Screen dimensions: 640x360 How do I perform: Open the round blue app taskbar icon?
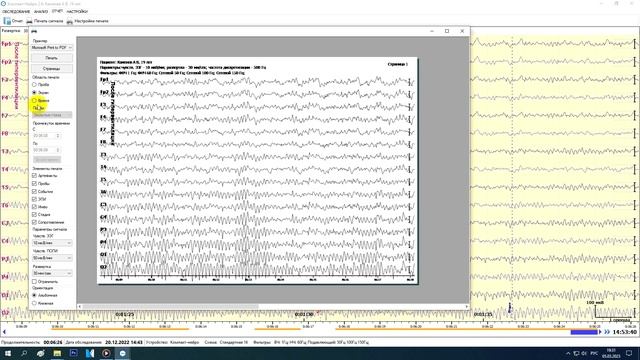[122, 353]
